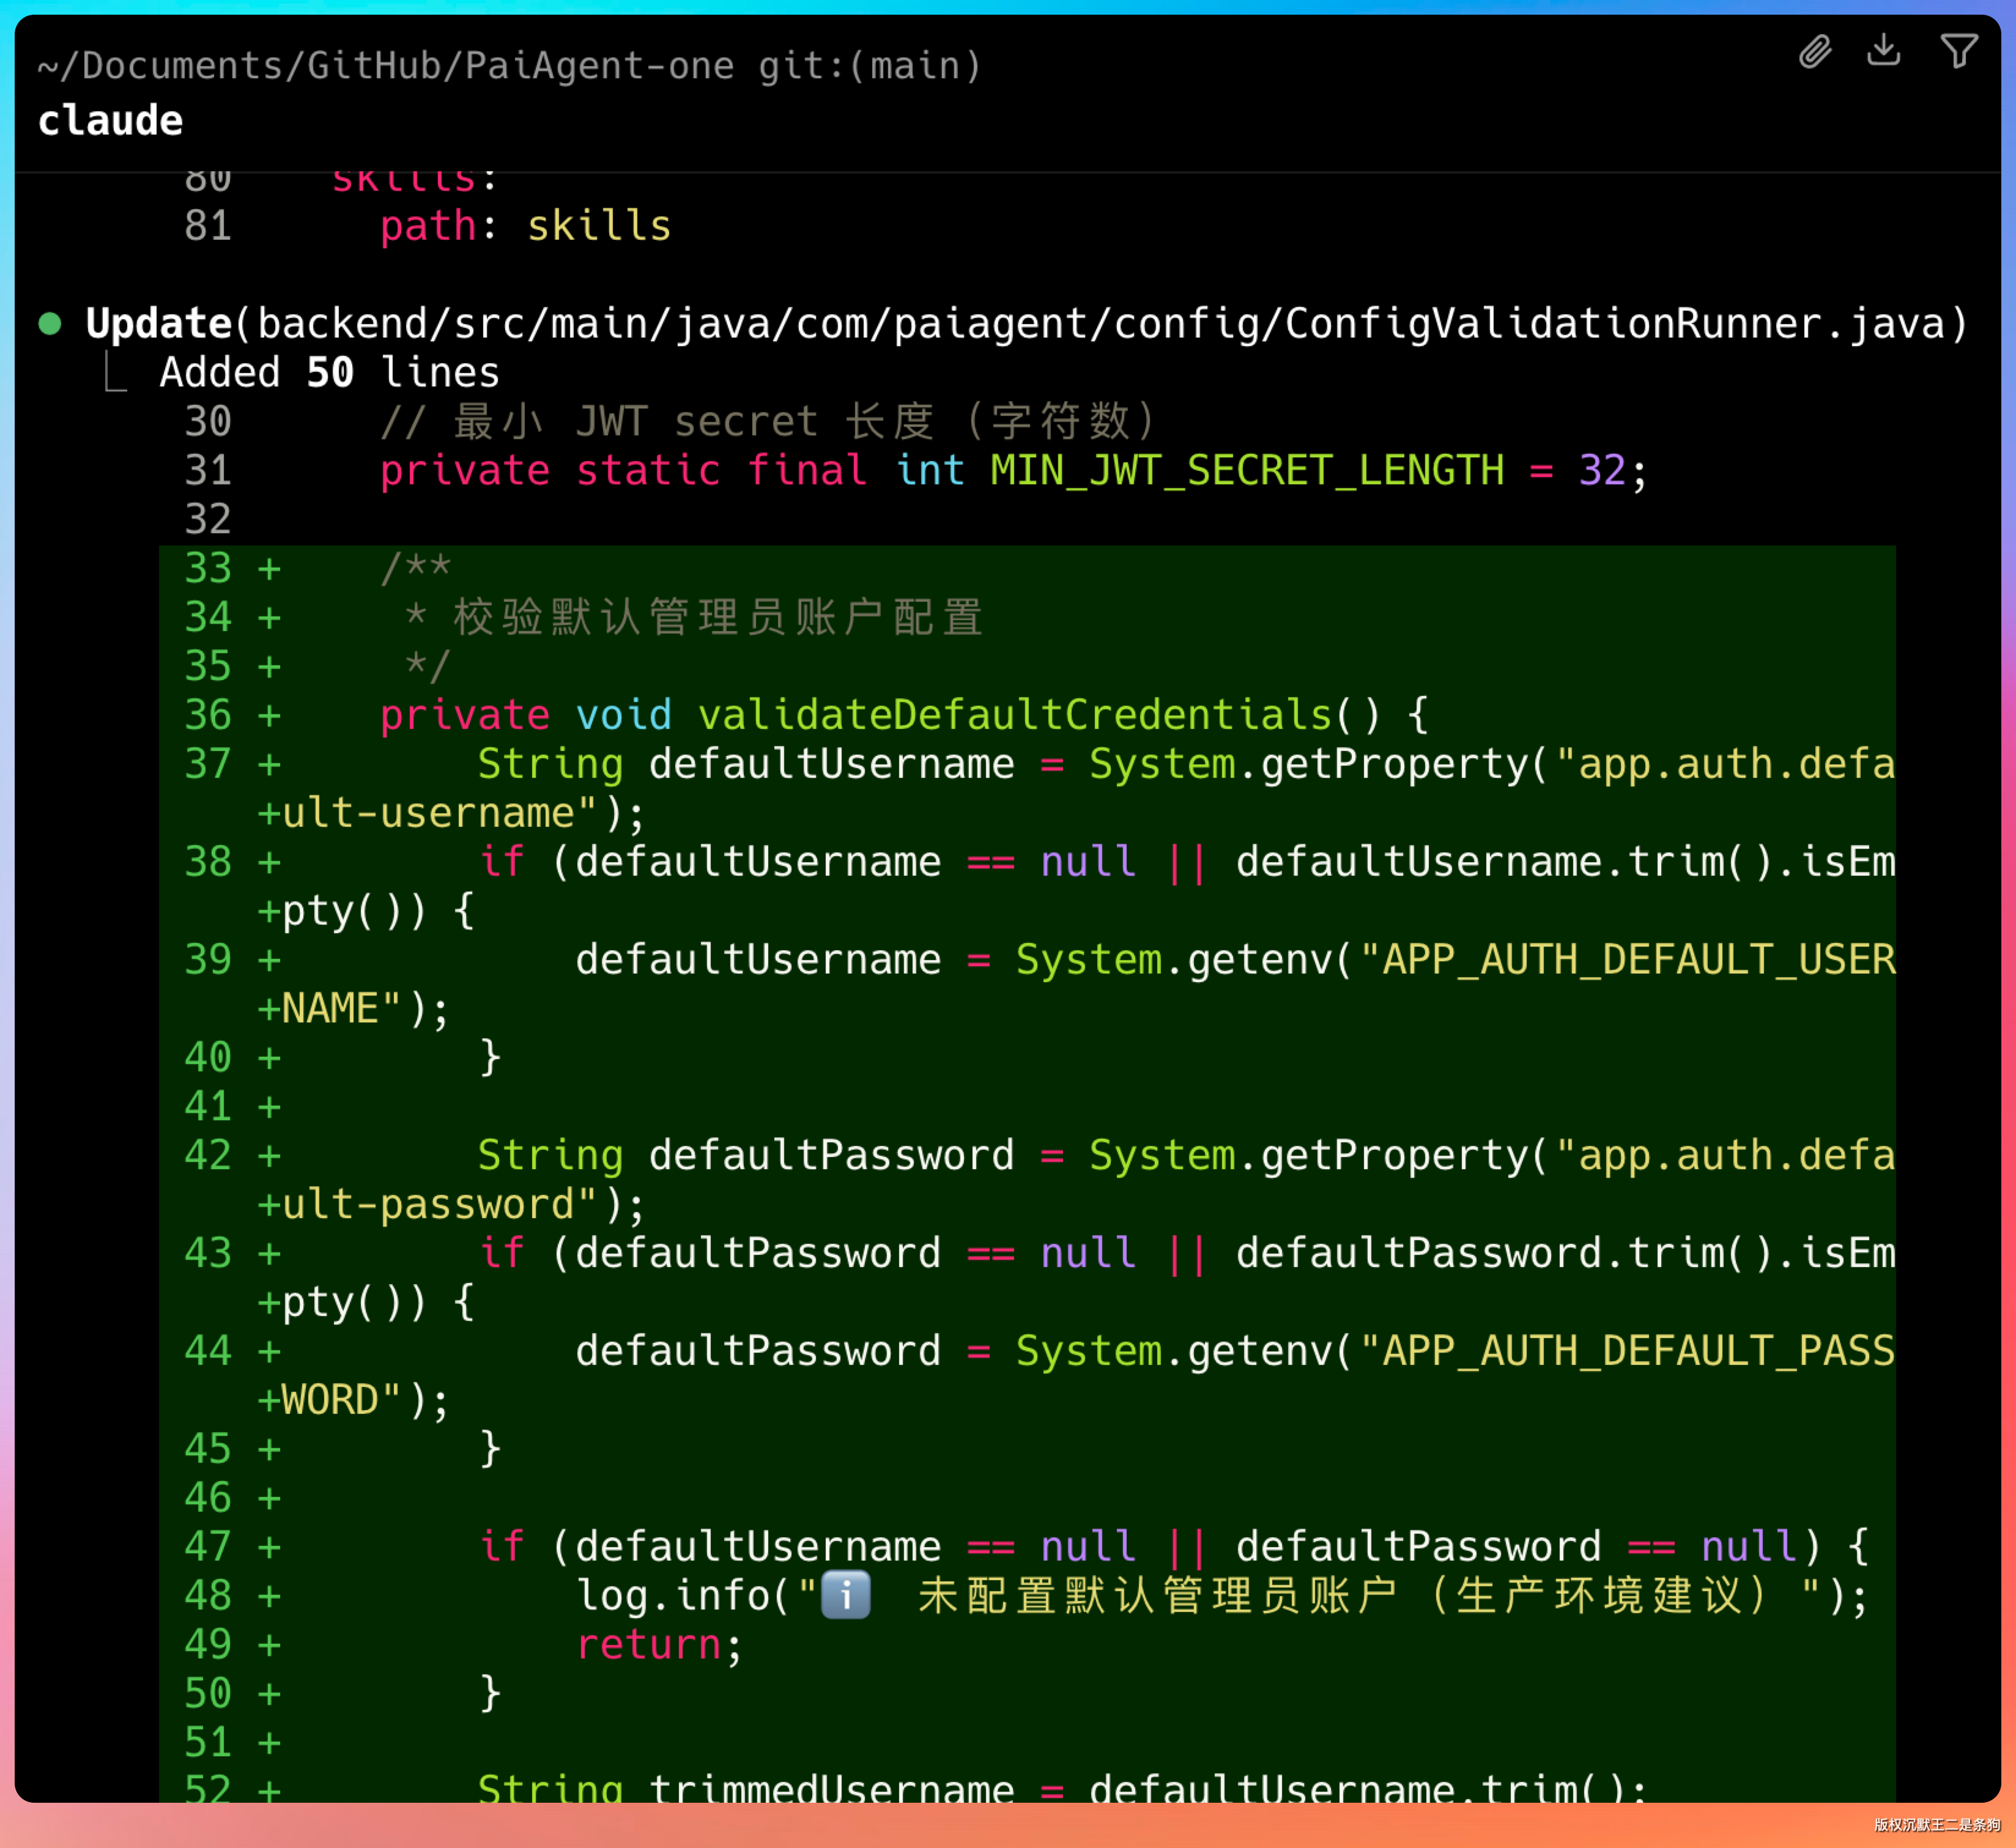The height and width of the screenshot is (1848, 2016).
Task: Click the plus marker on line 47
Action: point(269,1547)
